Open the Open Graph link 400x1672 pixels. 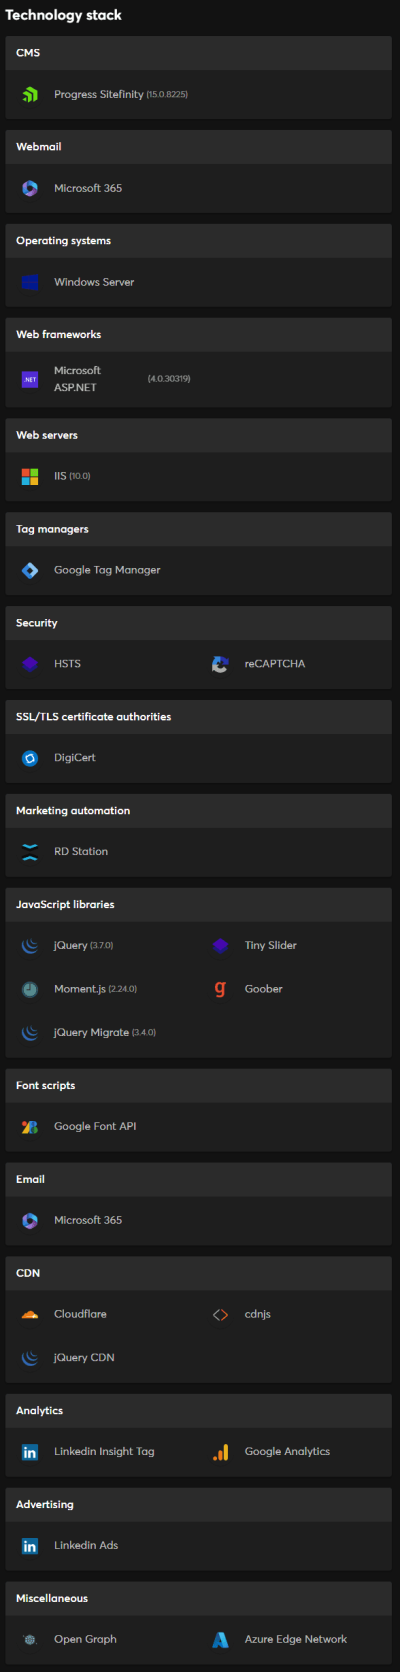85,1640
